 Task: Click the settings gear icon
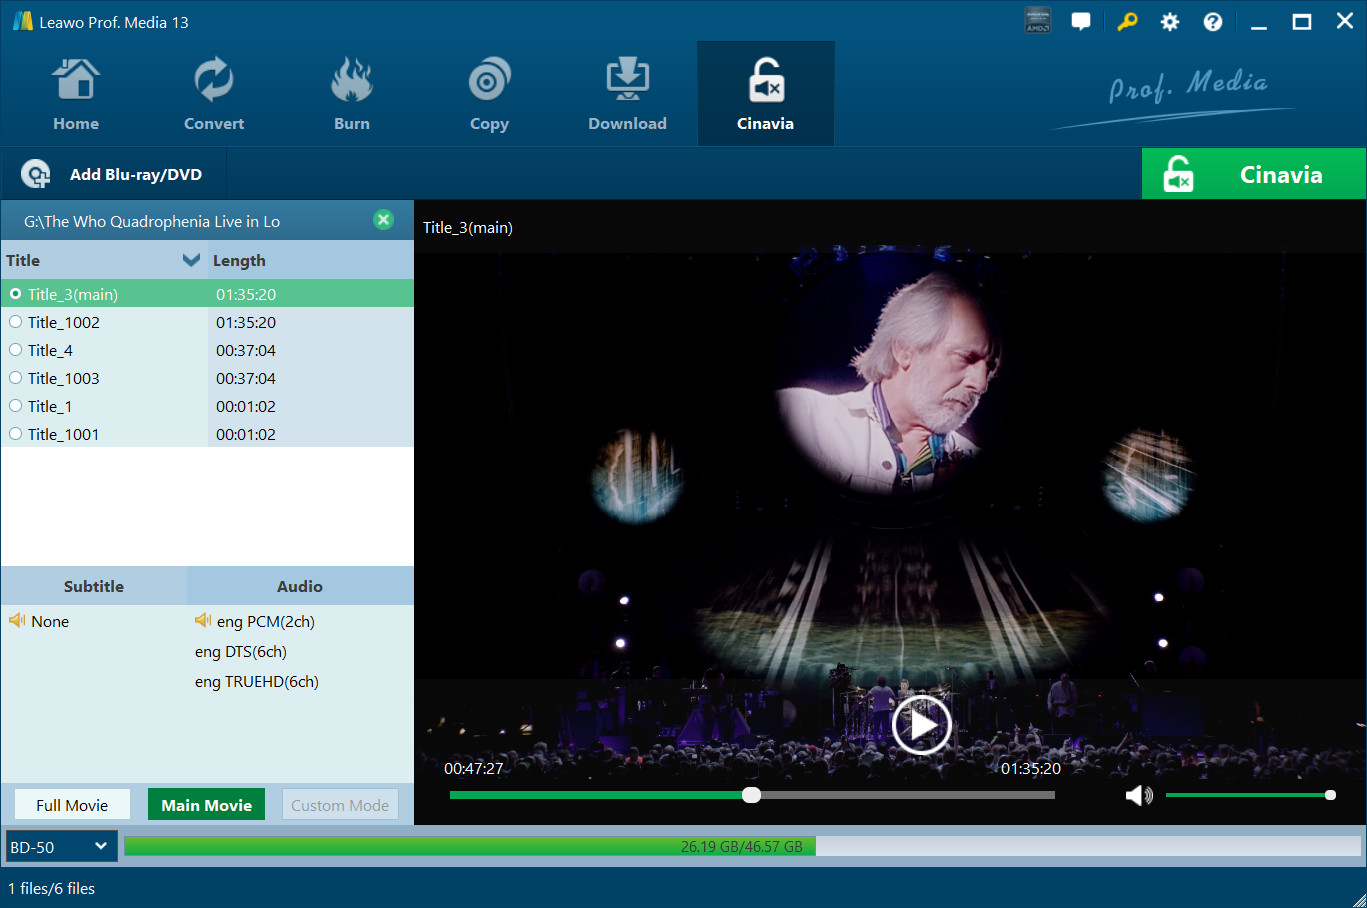point(1169,22)
